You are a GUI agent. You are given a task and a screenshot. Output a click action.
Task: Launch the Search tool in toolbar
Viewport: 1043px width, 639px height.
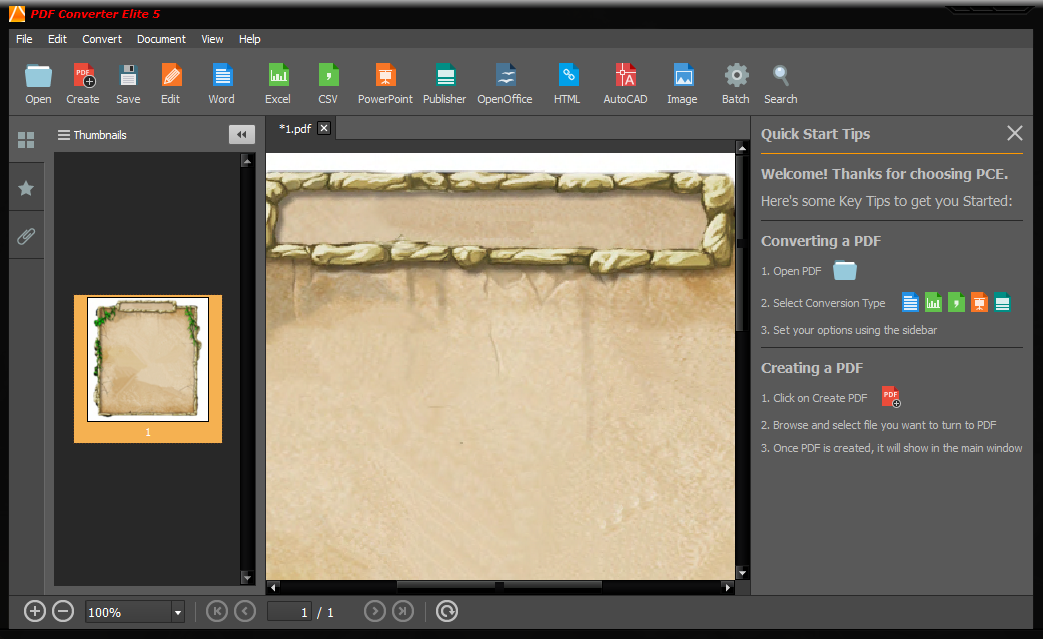click(x=781, y=84)
